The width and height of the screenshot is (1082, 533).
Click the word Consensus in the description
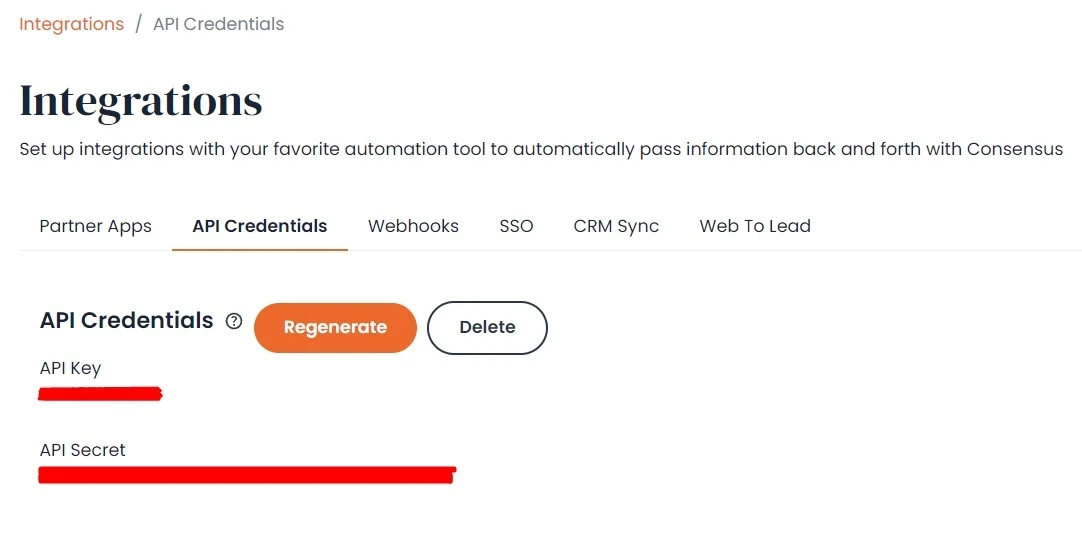tap(1014, 148)
